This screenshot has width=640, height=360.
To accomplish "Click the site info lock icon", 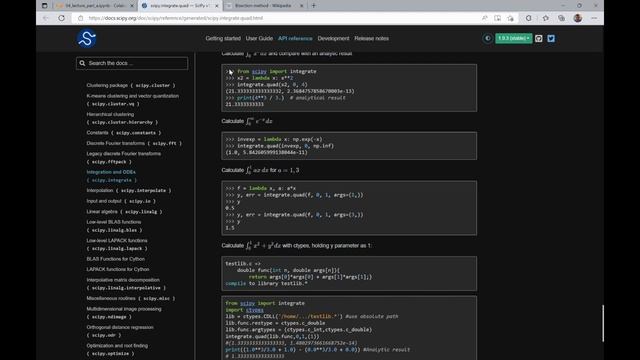I will (80, 18).
